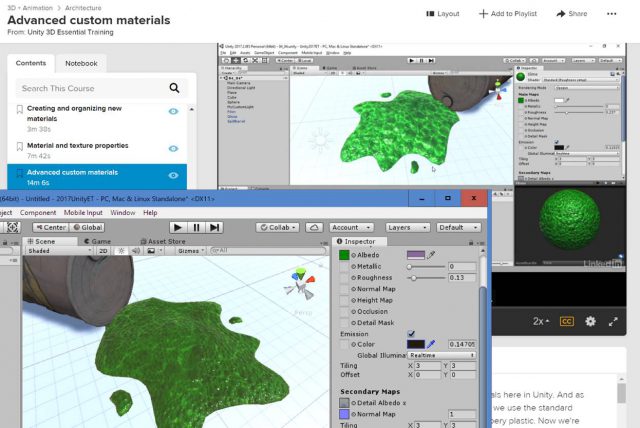Click the Step button in Unity toolbar

tap(214, 227)
